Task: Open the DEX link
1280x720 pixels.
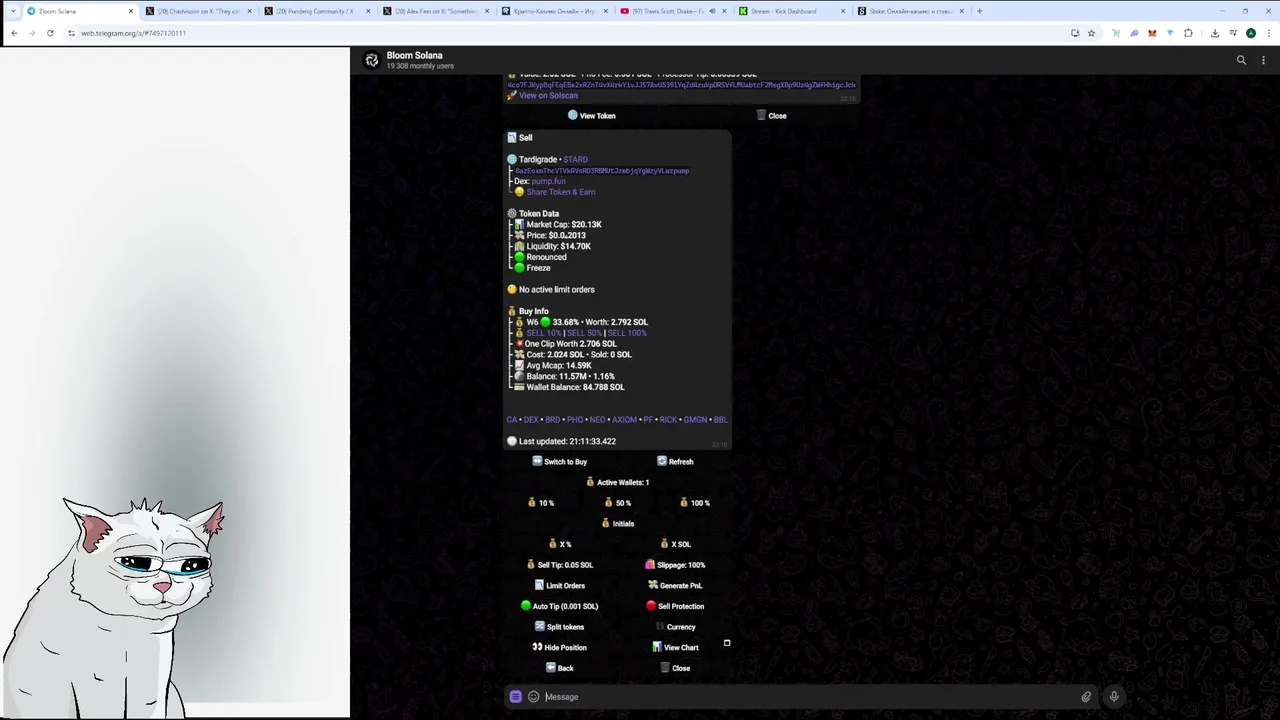Action: (x=531, y=420)
